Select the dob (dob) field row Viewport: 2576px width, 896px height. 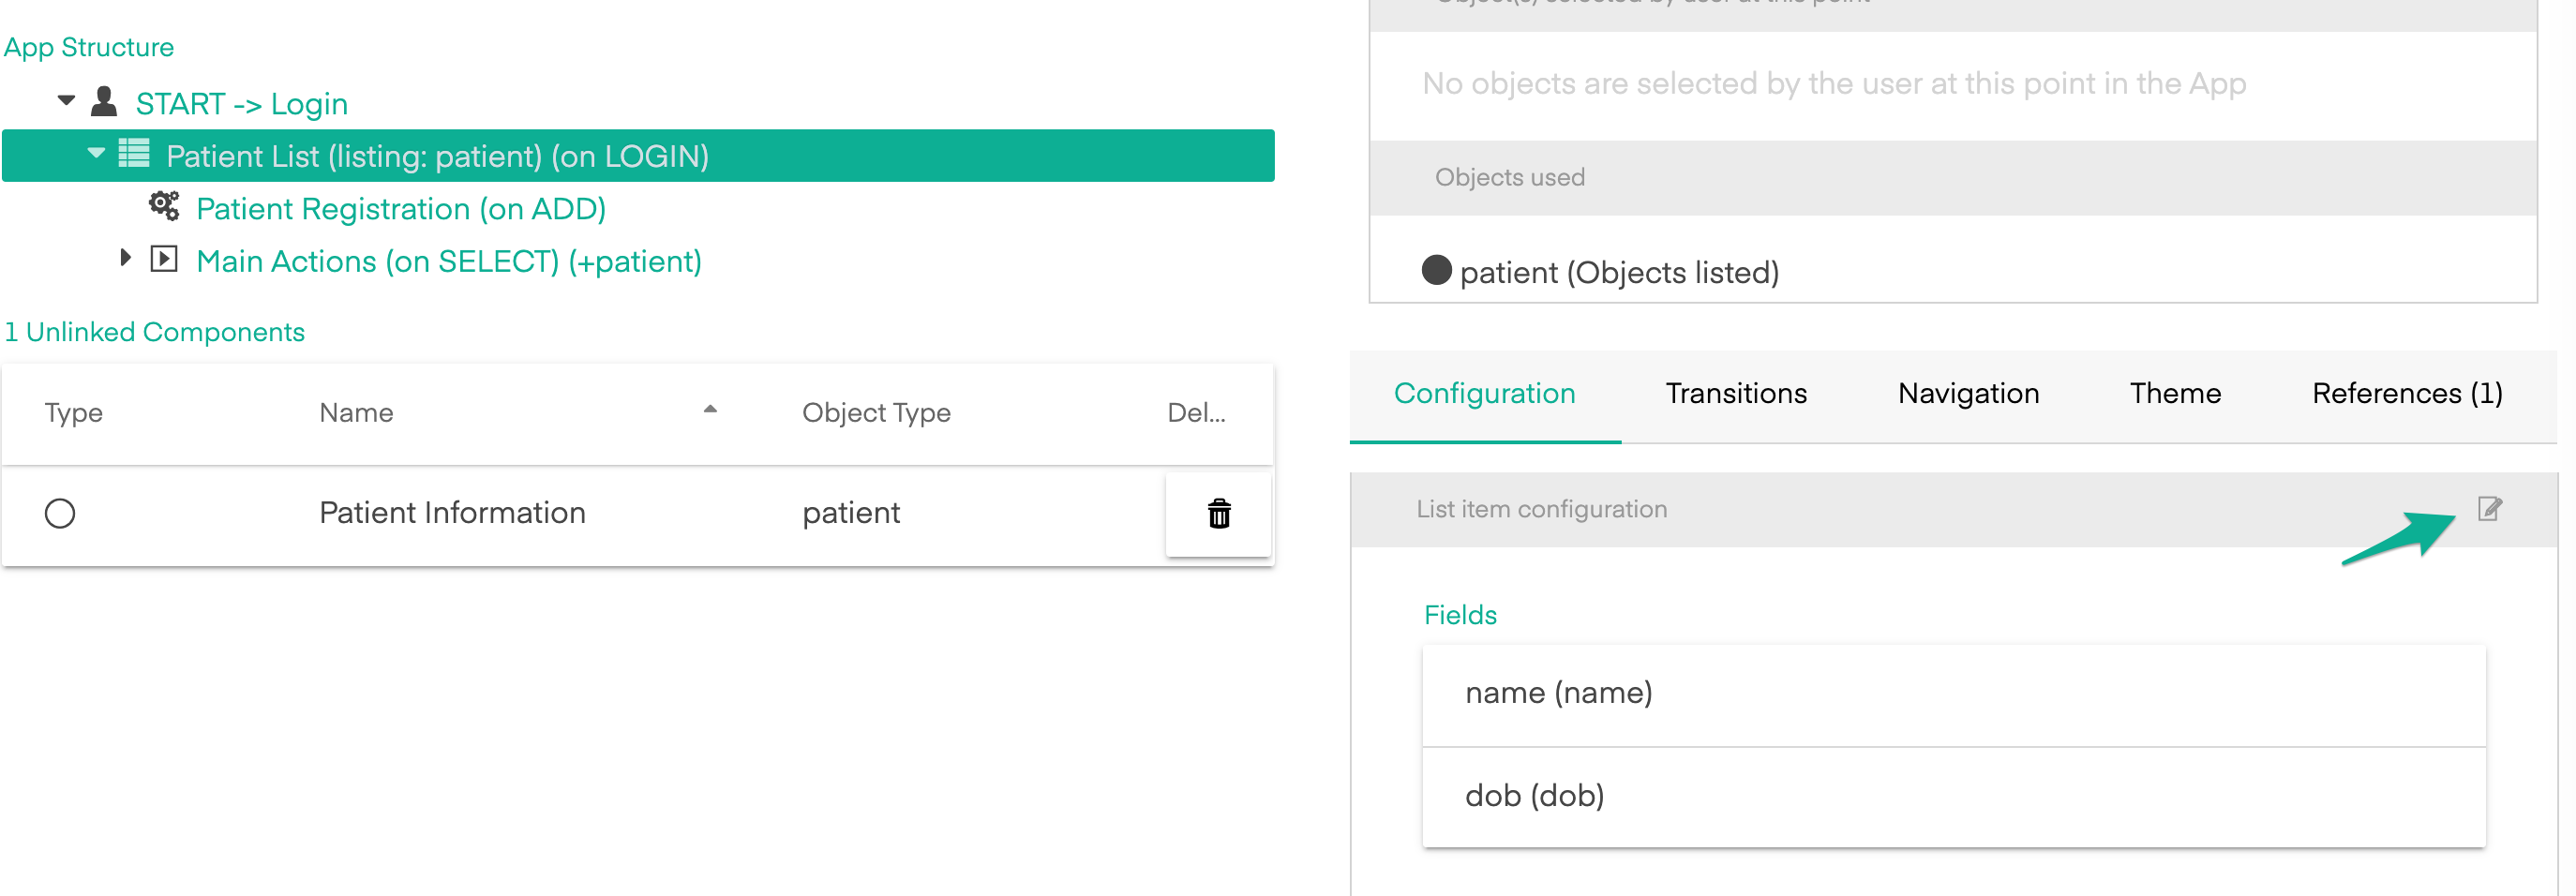[x=1953, y=796]
